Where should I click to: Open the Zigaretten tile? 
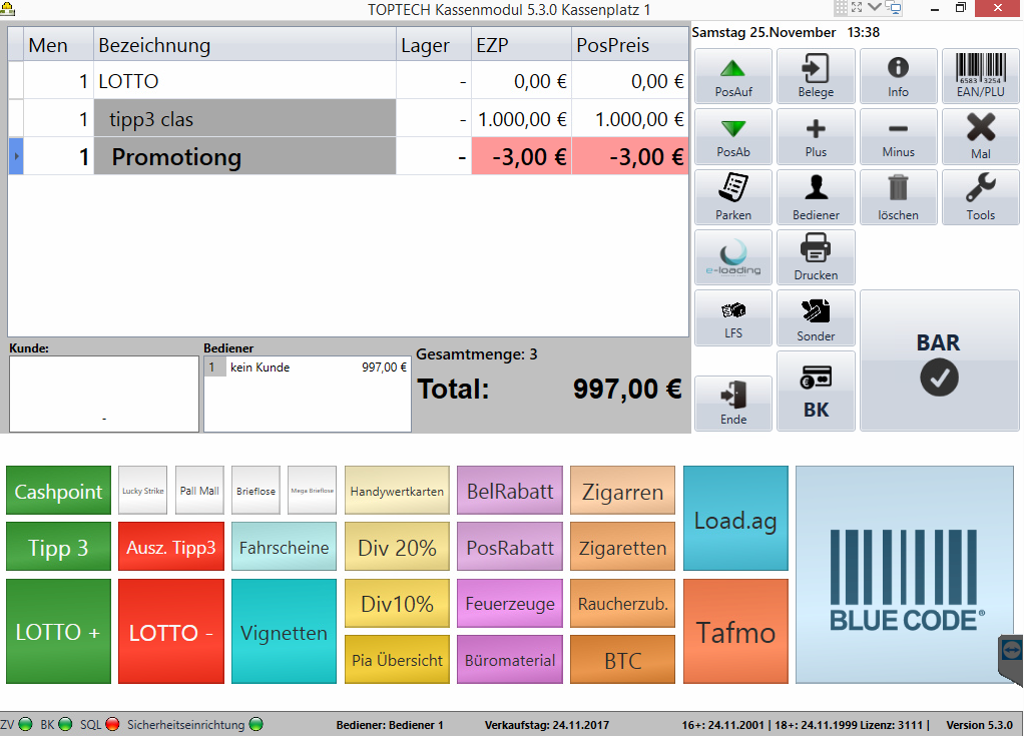click(x=622, y=547)
